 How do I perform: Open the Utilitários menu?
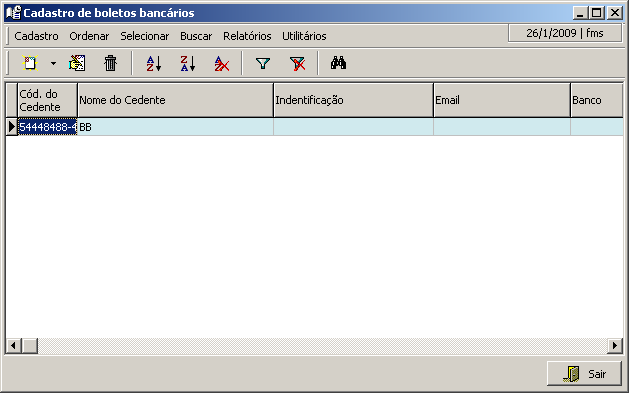(304, 36)
